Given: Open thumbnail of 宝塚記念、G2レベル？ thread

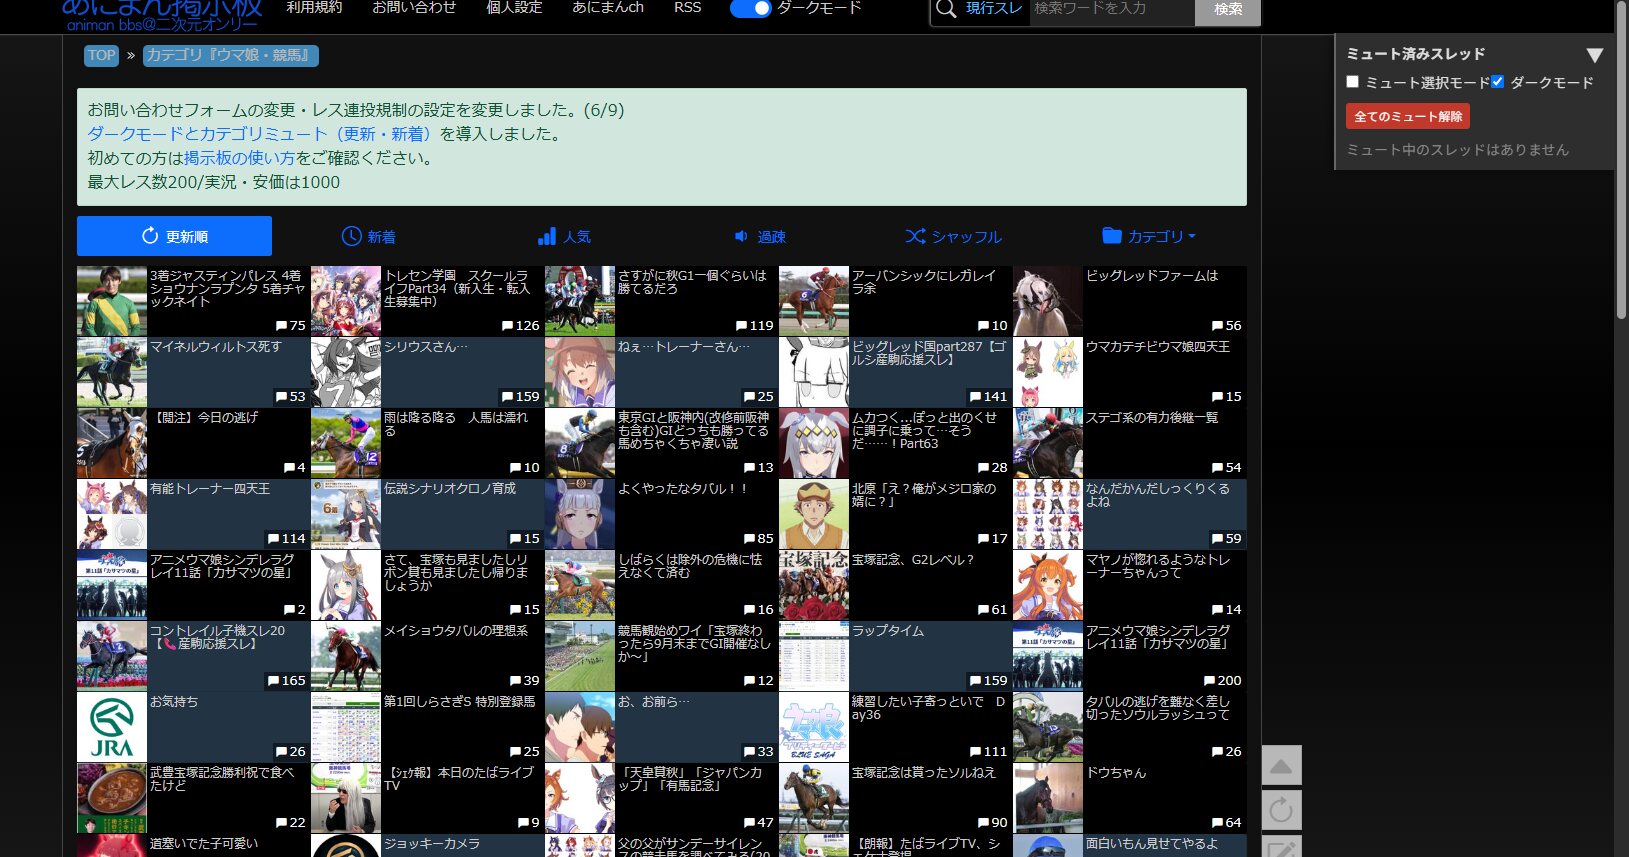Looking at the screenshot, I should click(814, 585).
